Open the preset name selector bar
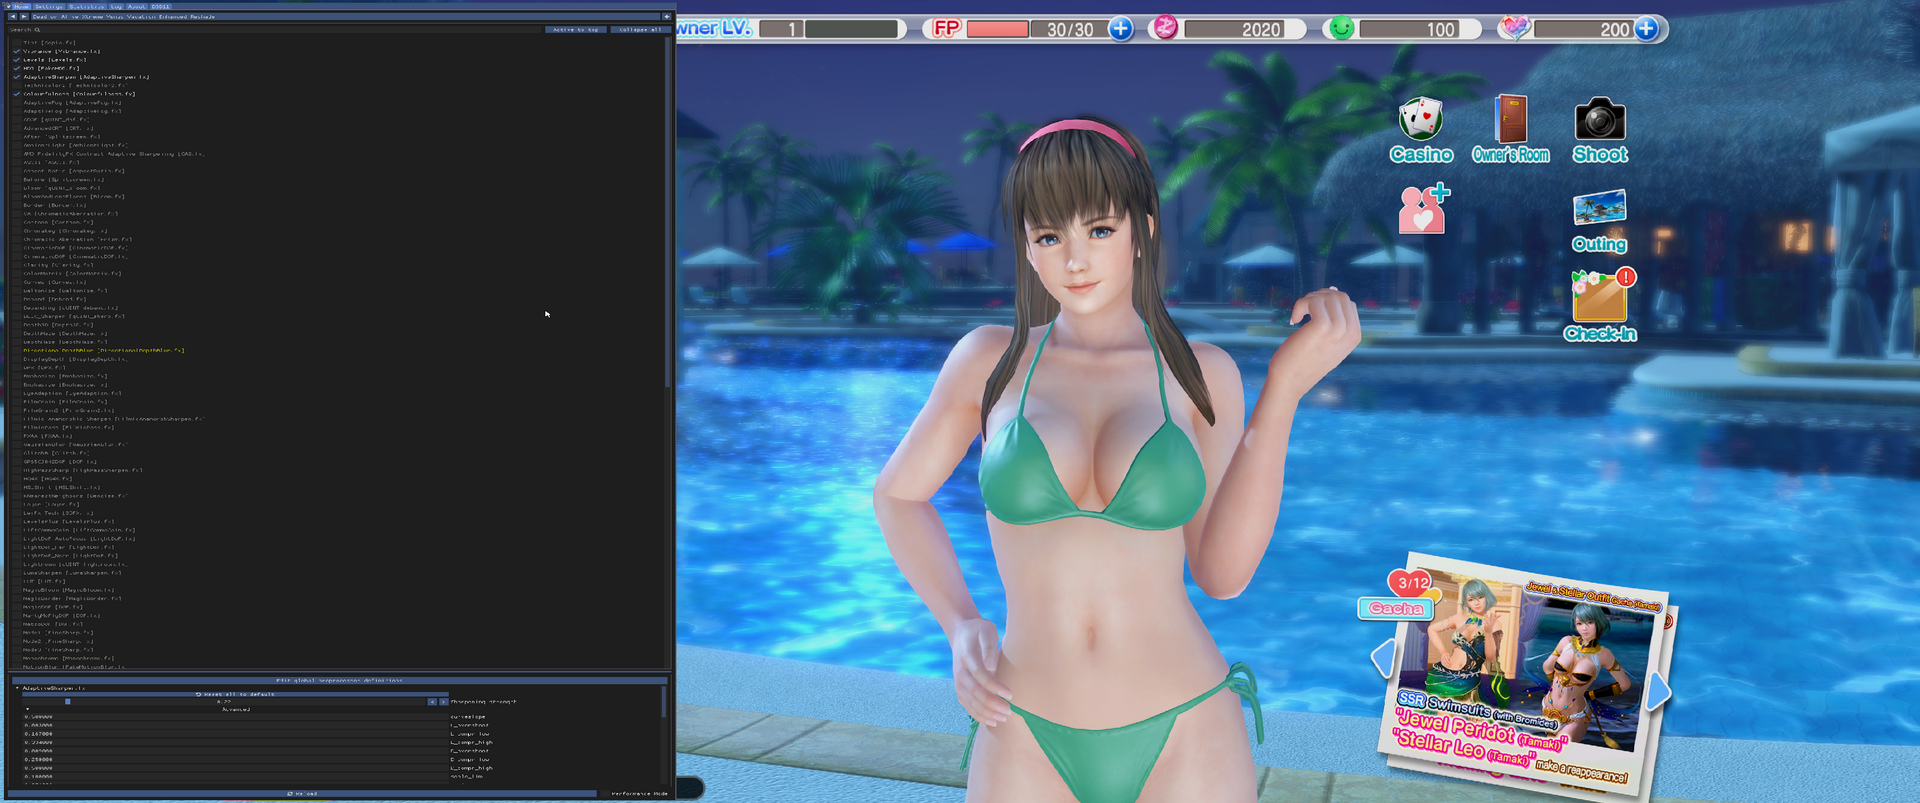The image size is (1920, 803). click(x=345, y=17)
